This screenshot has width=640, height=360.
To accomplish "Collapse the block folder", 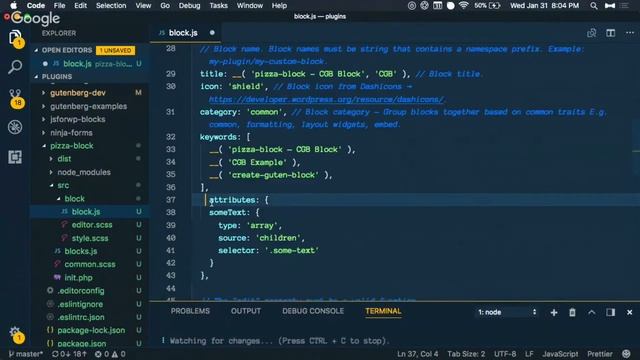I will pos(74,199).
